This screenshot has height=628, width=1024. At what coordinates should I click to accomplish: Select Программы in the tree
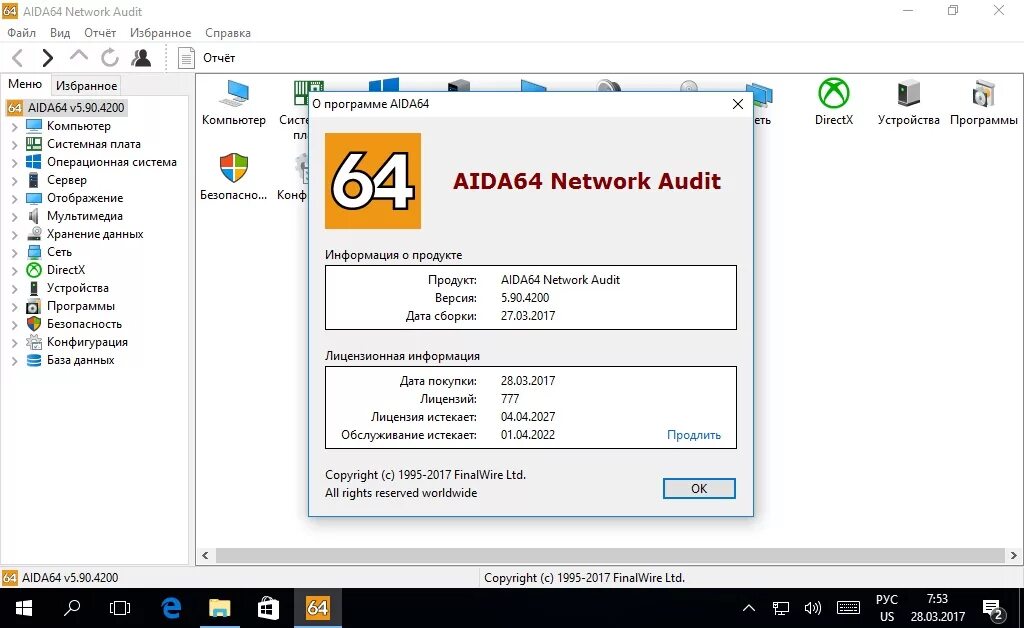click(x=70, y=306)
